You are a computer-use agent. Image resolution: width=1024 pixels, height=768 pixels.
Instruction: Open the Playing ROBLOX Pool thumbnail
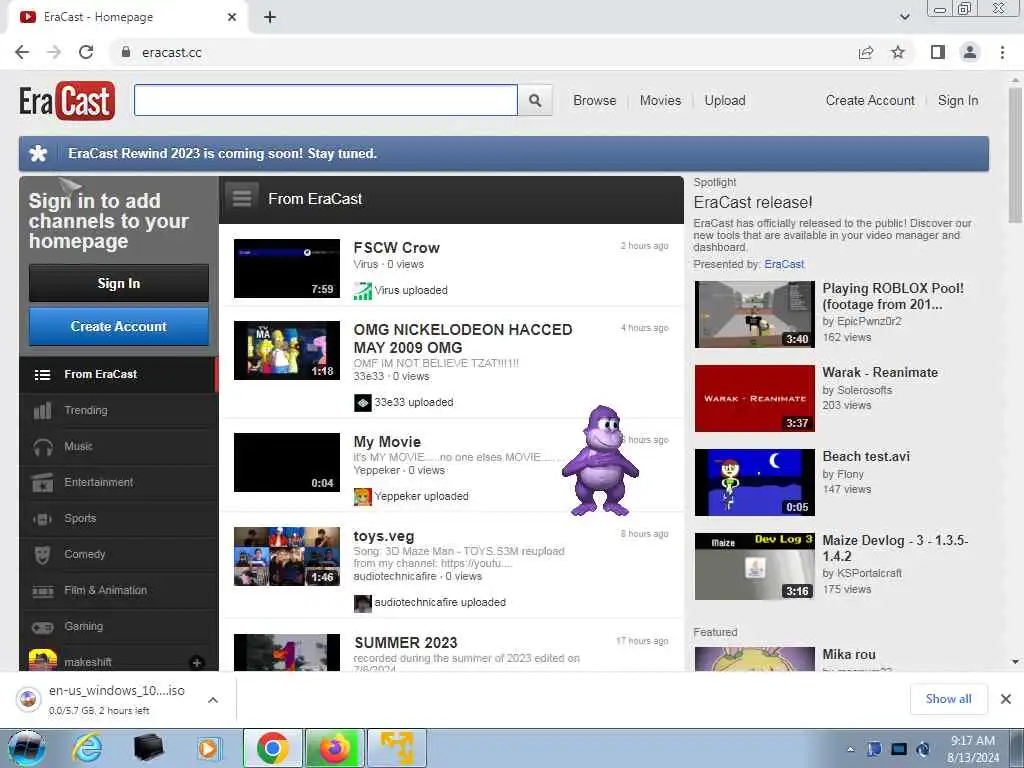tap(754, 314)
